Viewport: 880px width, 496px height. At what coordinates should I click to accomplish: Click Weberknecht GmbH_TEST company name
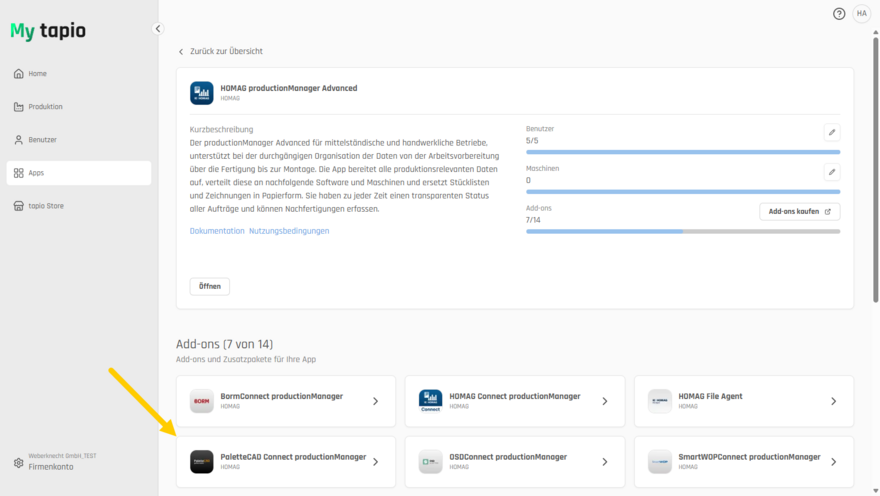click(62, 456)
